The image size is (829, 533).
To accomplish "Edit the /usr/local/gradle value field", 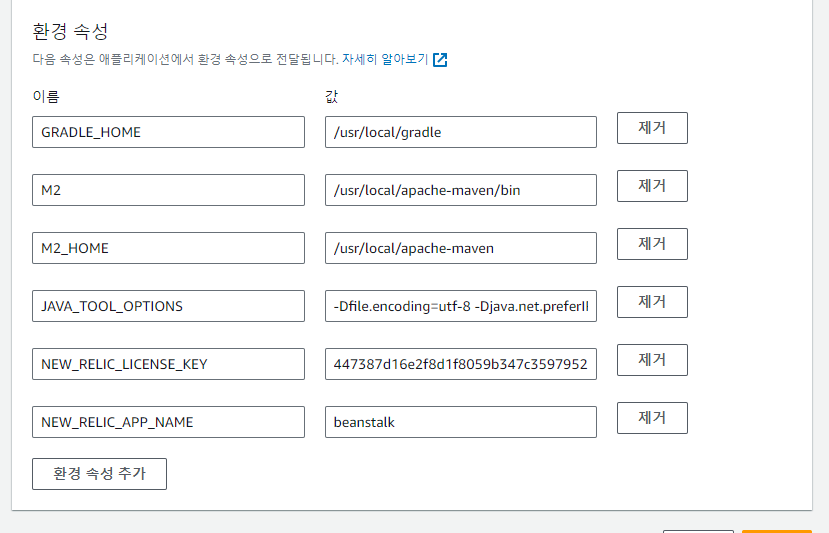I will 460,132.
